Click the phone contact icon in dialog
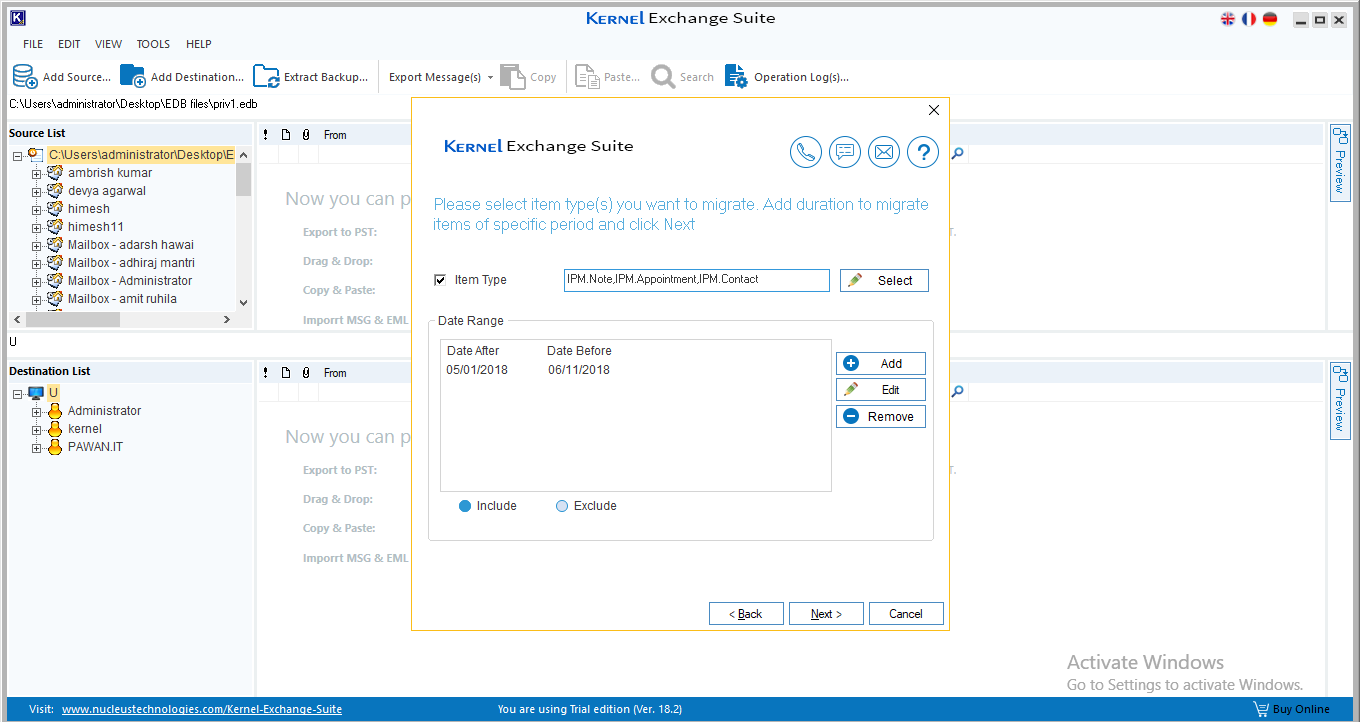Viewport: 1360px width, 722px height. click(806, 152)
